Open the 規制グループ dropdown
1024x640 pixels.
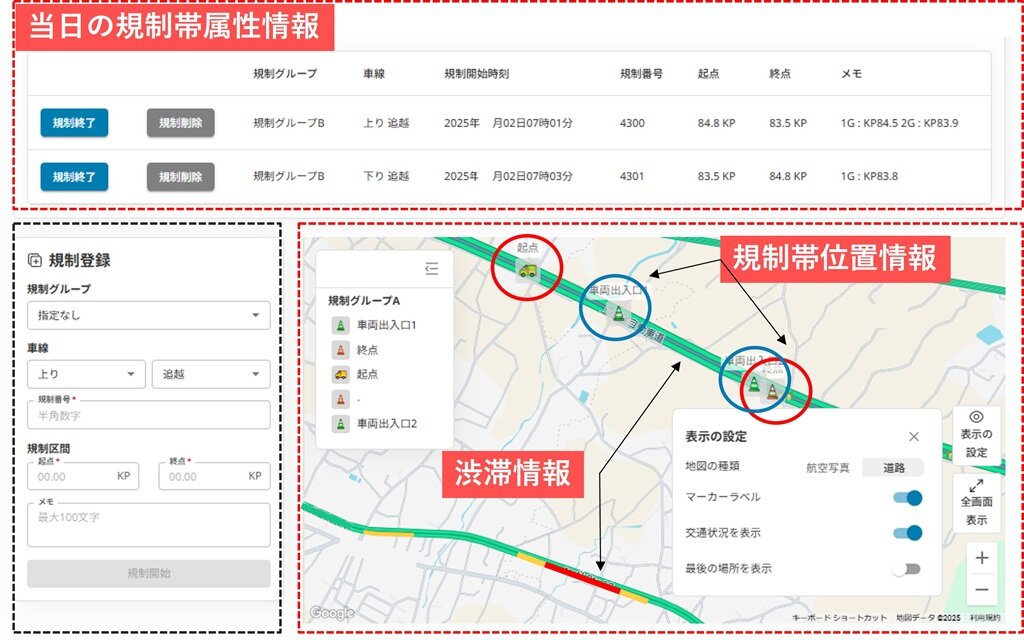148,316
